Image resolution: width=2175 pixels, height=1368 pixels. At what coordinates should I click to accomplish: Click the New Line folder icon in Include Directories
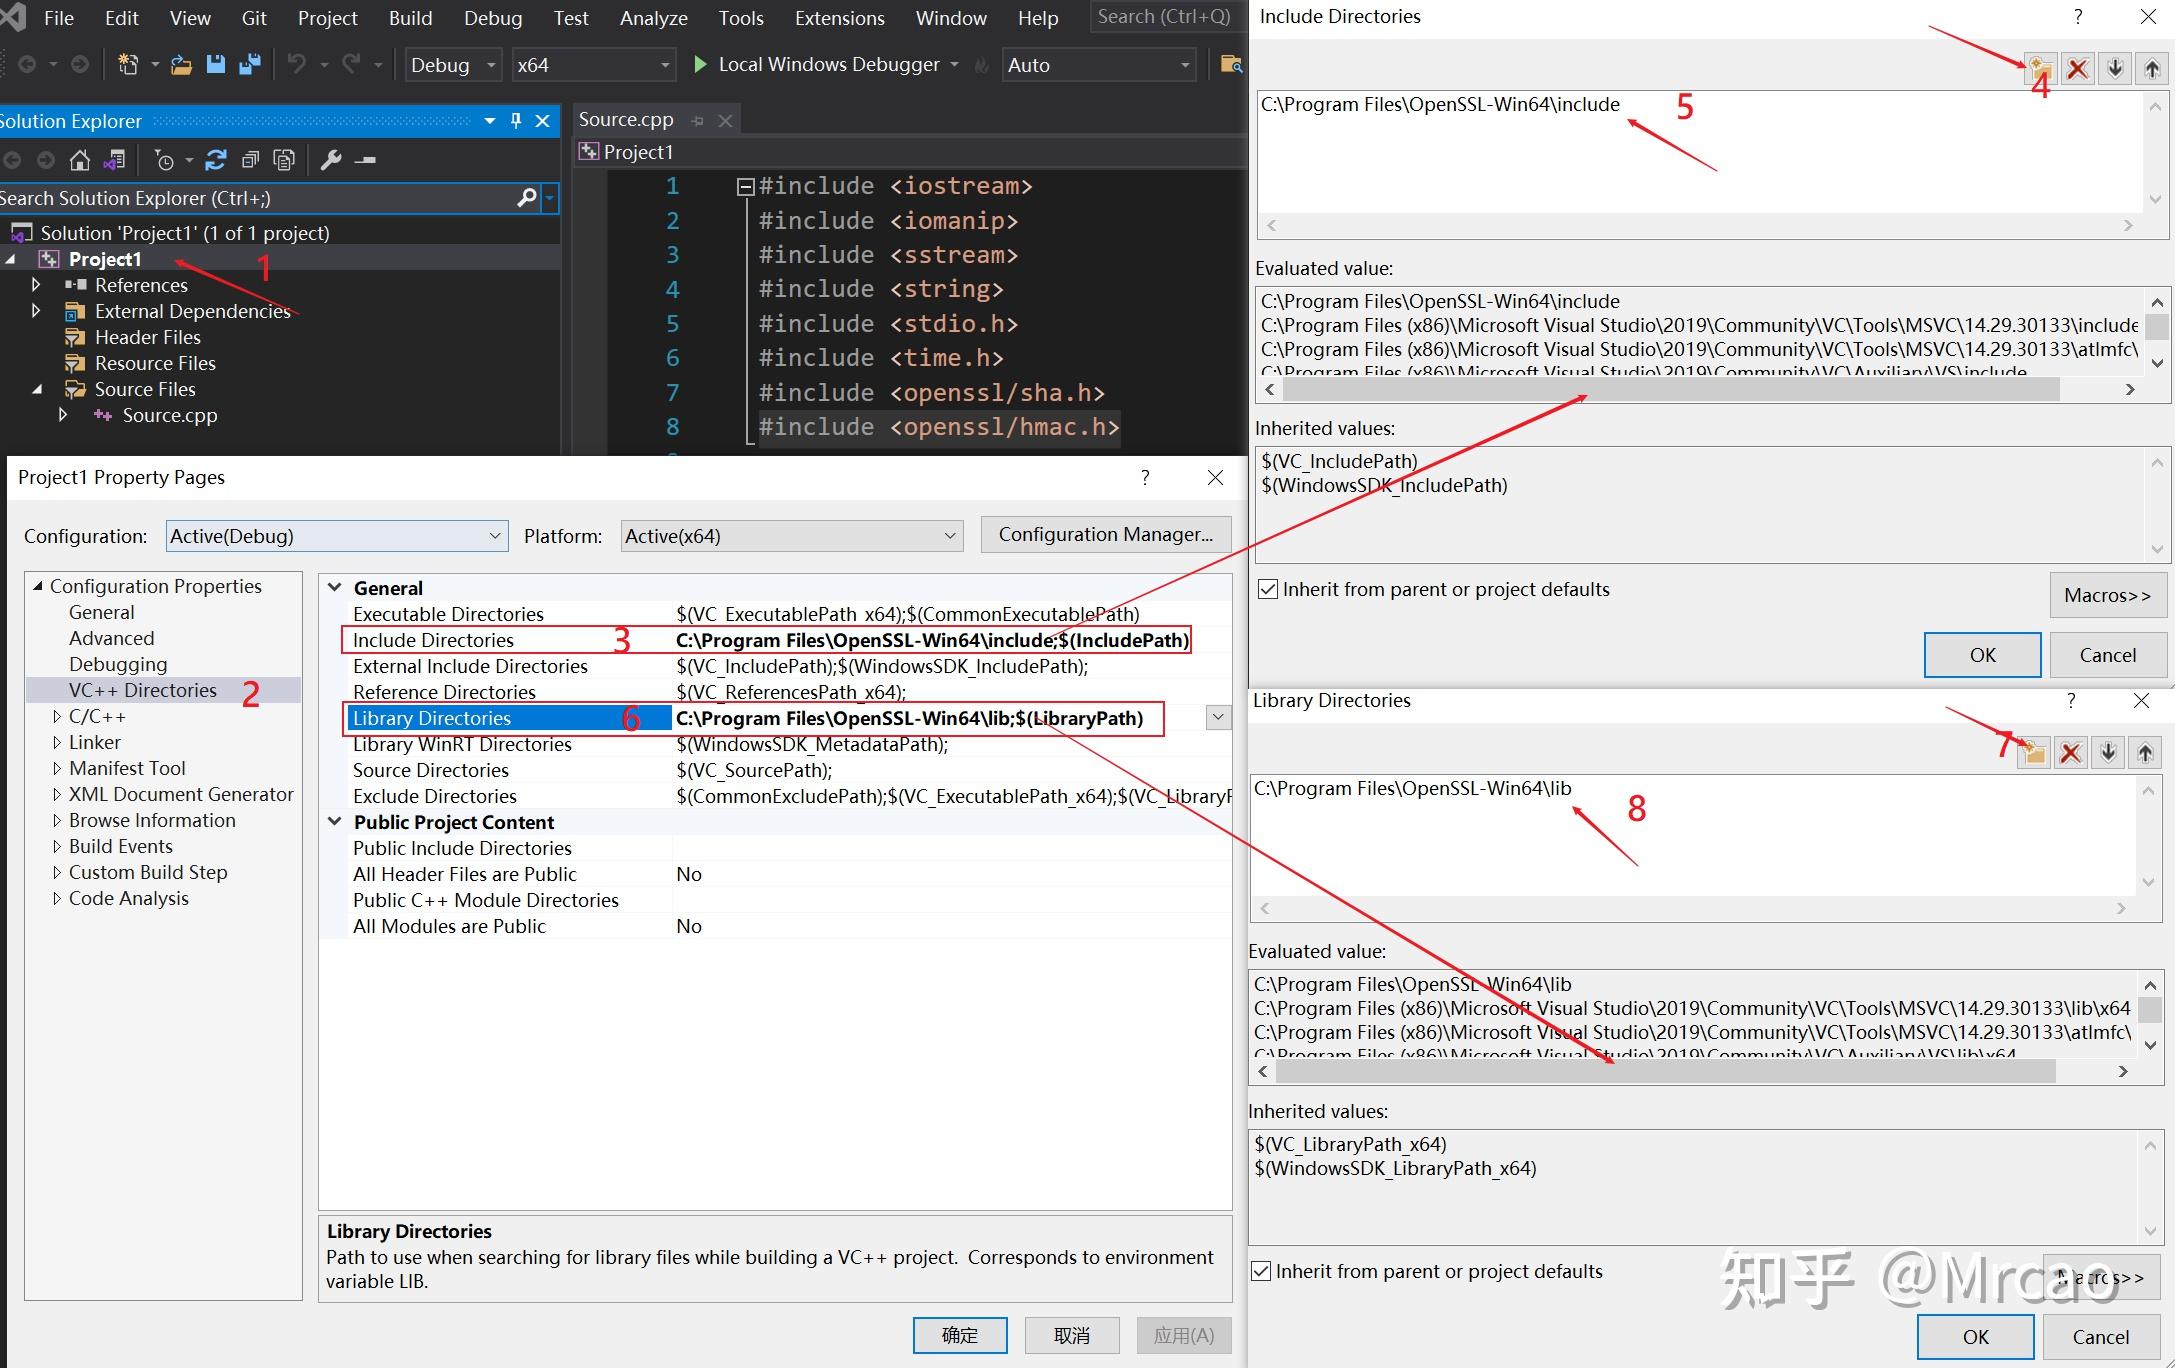click(x=2040, y=68)
